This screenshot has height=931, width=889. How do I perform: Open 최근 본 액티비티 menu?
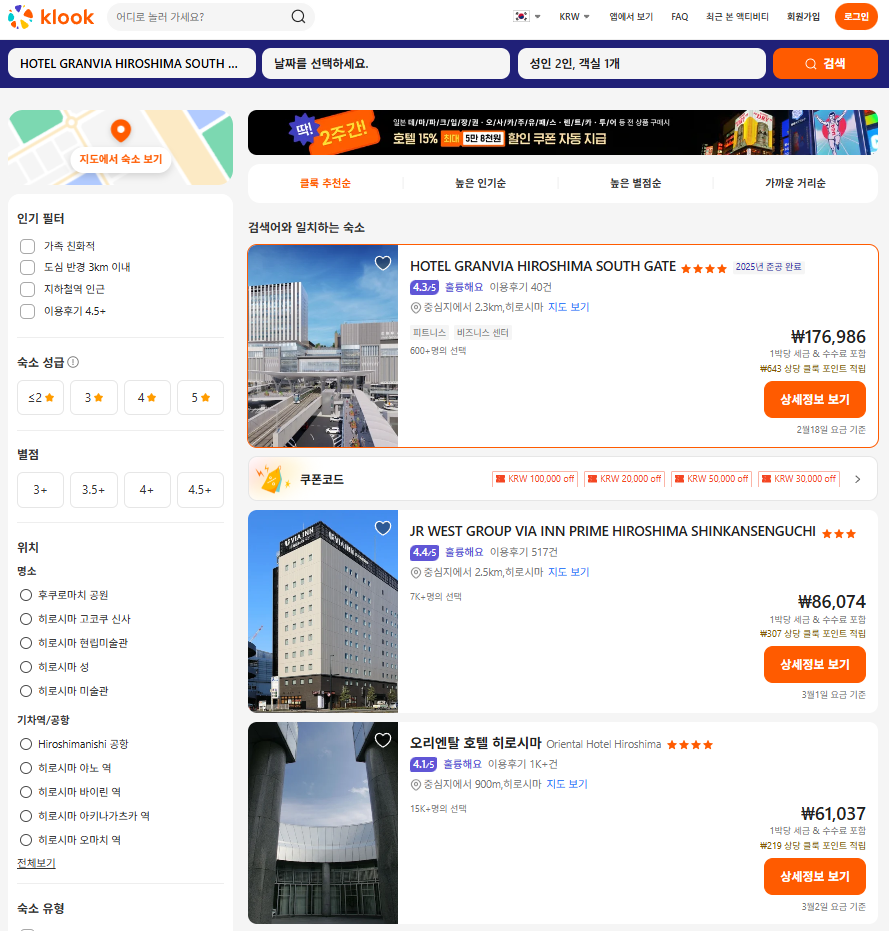click(737, 17)
